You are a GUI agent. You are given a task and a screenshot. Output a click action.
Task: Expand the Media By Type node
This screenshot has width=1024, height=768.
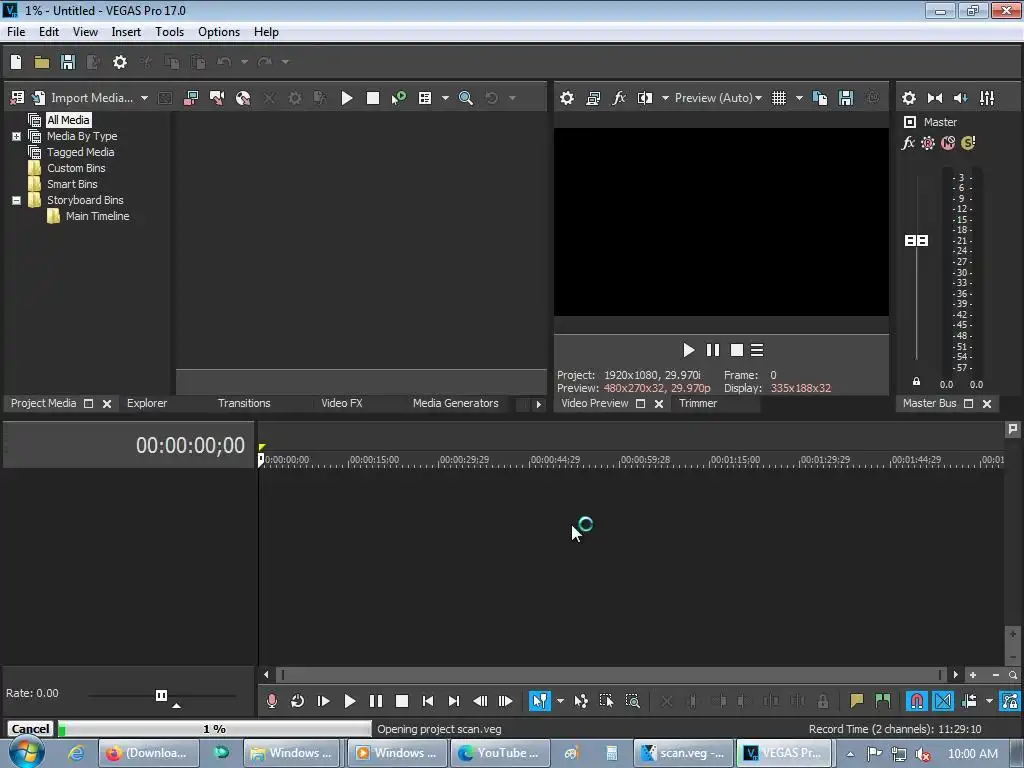tap(16, 136)
